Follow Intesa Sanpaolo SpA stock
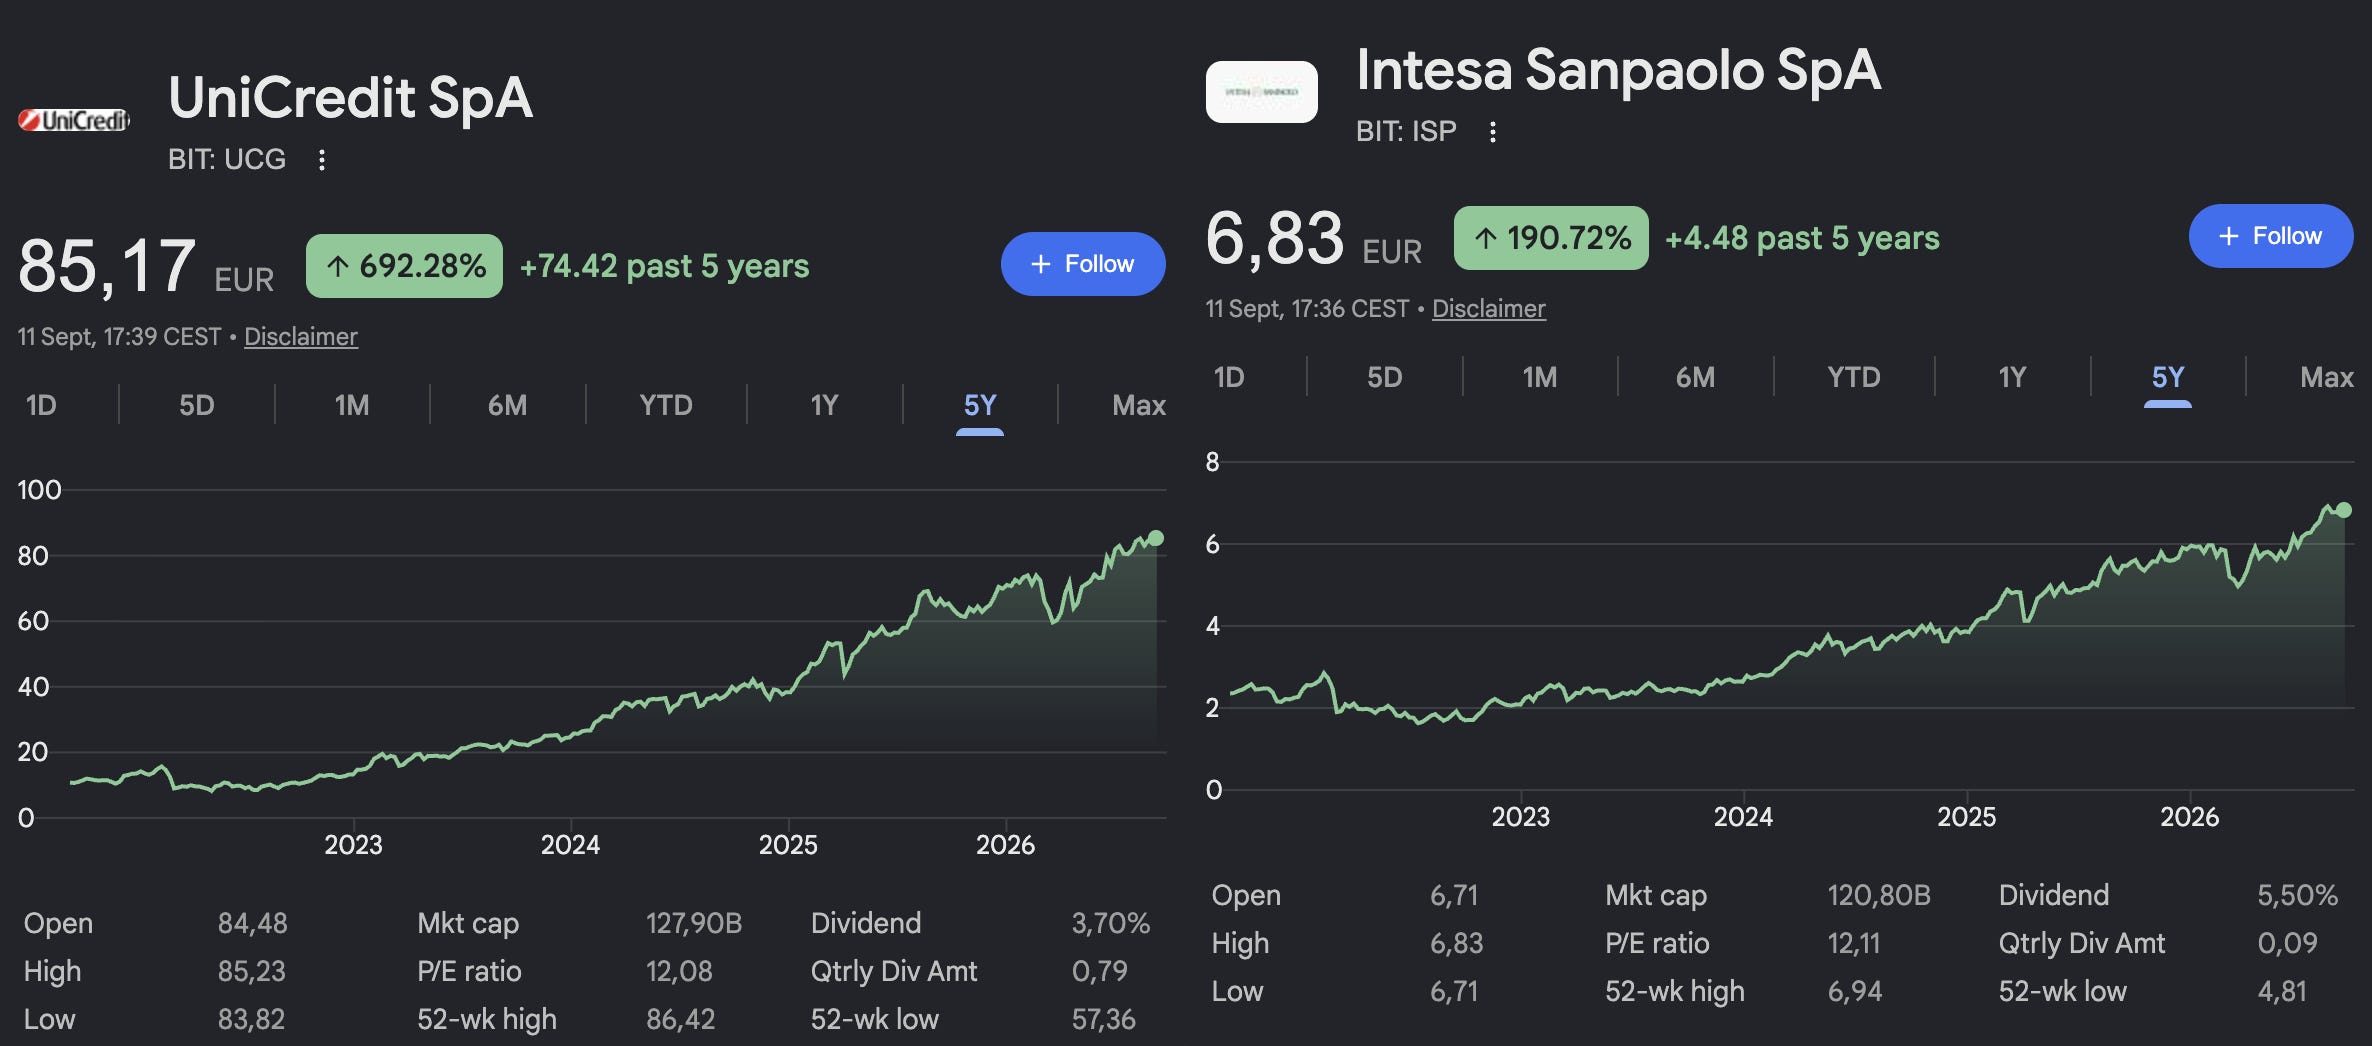The image size is (2372, 1046). (2270, 236)
